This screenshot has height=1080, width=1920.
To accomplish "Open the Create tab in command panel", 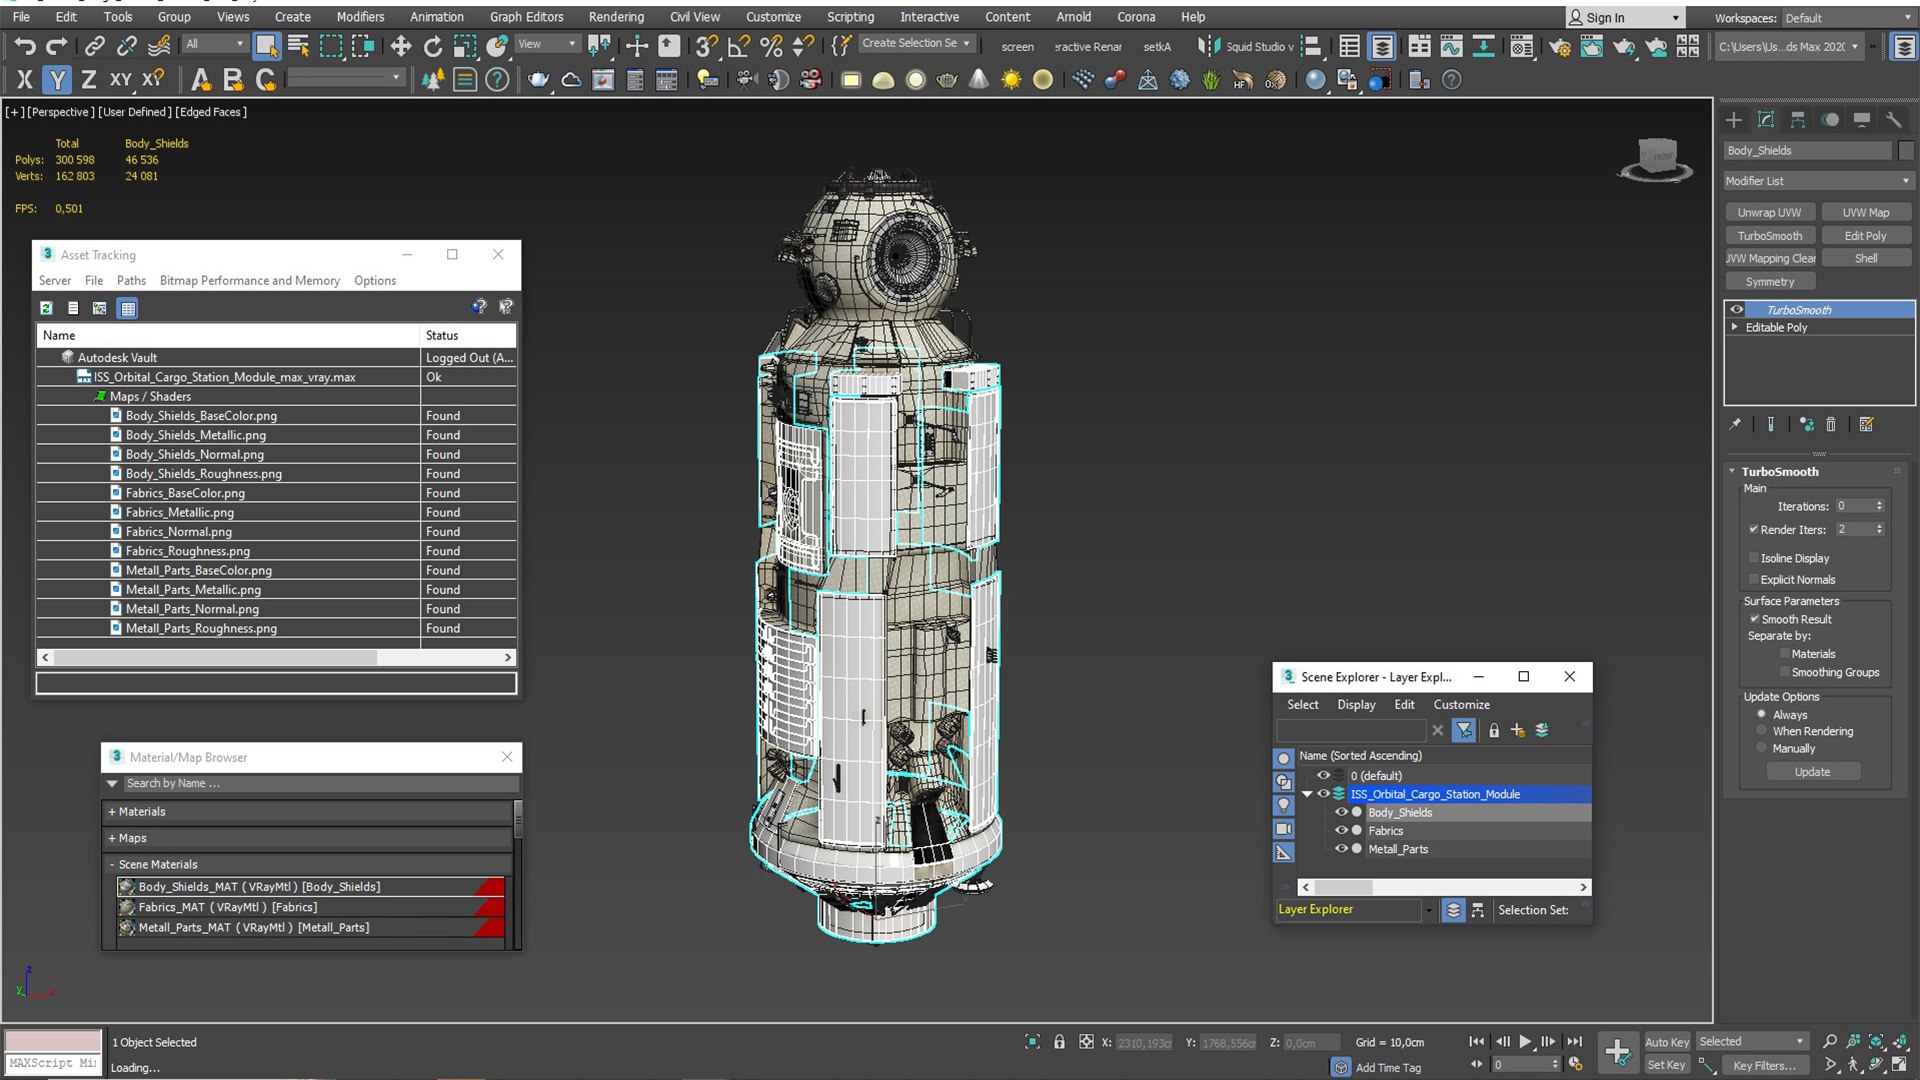I will (1734, 120).
